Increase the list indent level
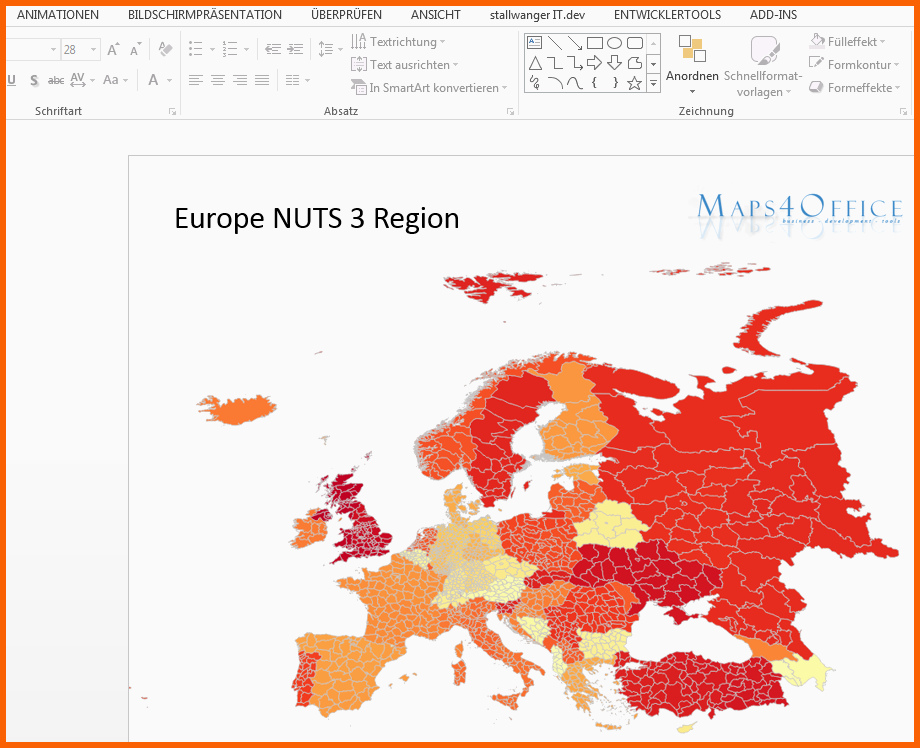920x748 pixels. coord(294,49)
